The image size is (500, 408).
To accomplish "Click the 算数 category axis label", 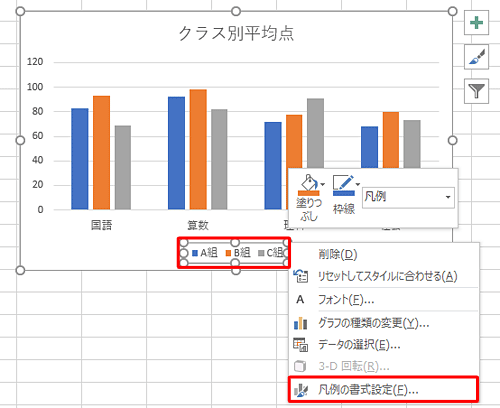I will 198,225.
